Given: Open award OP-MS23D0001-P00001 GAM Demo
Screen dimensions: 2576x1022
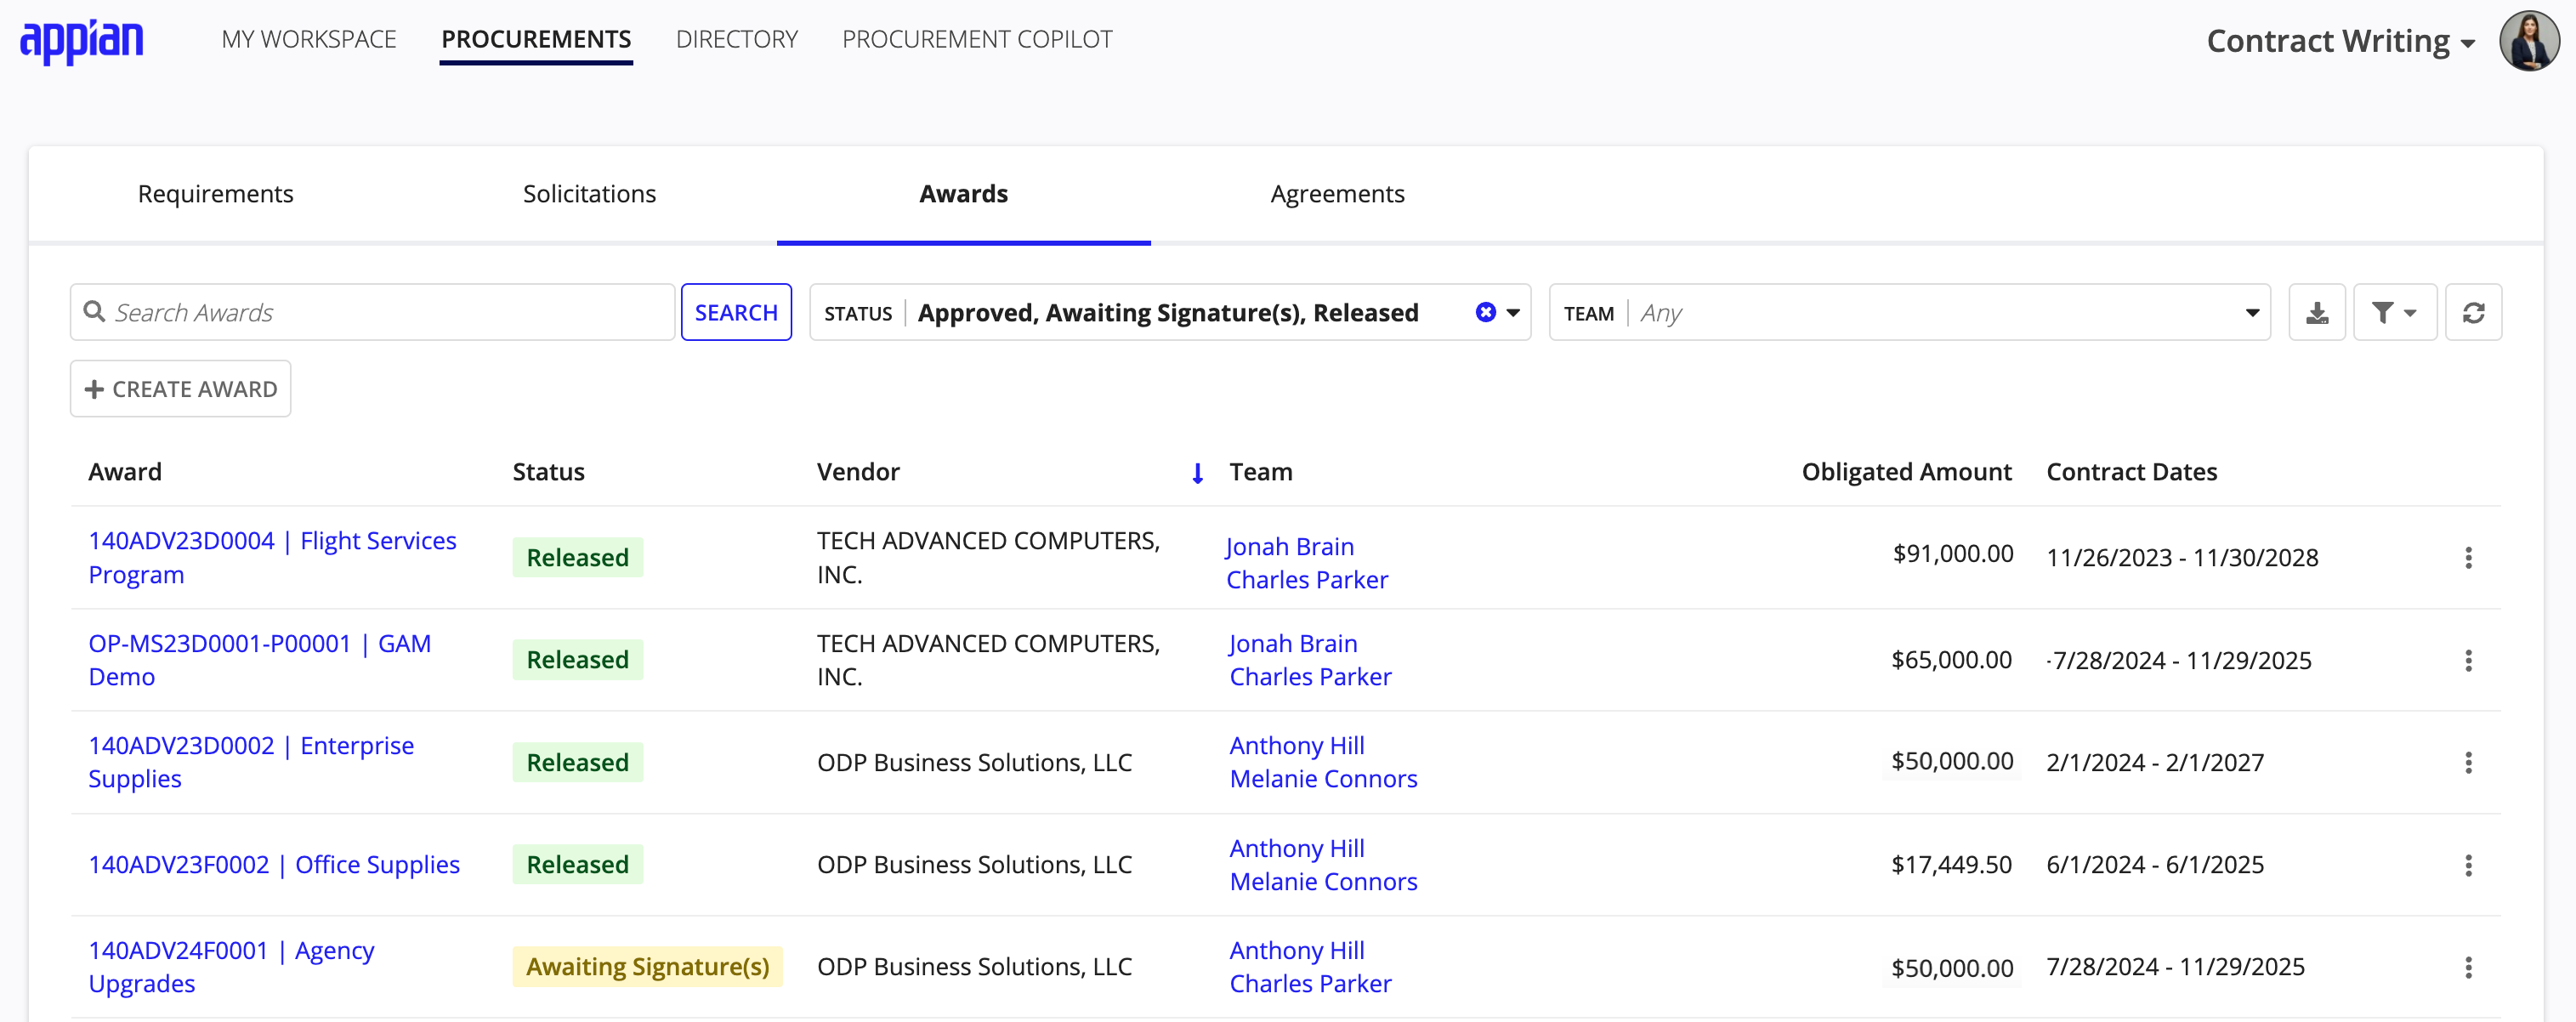Looking at the screenshot, I should point(260,660).
